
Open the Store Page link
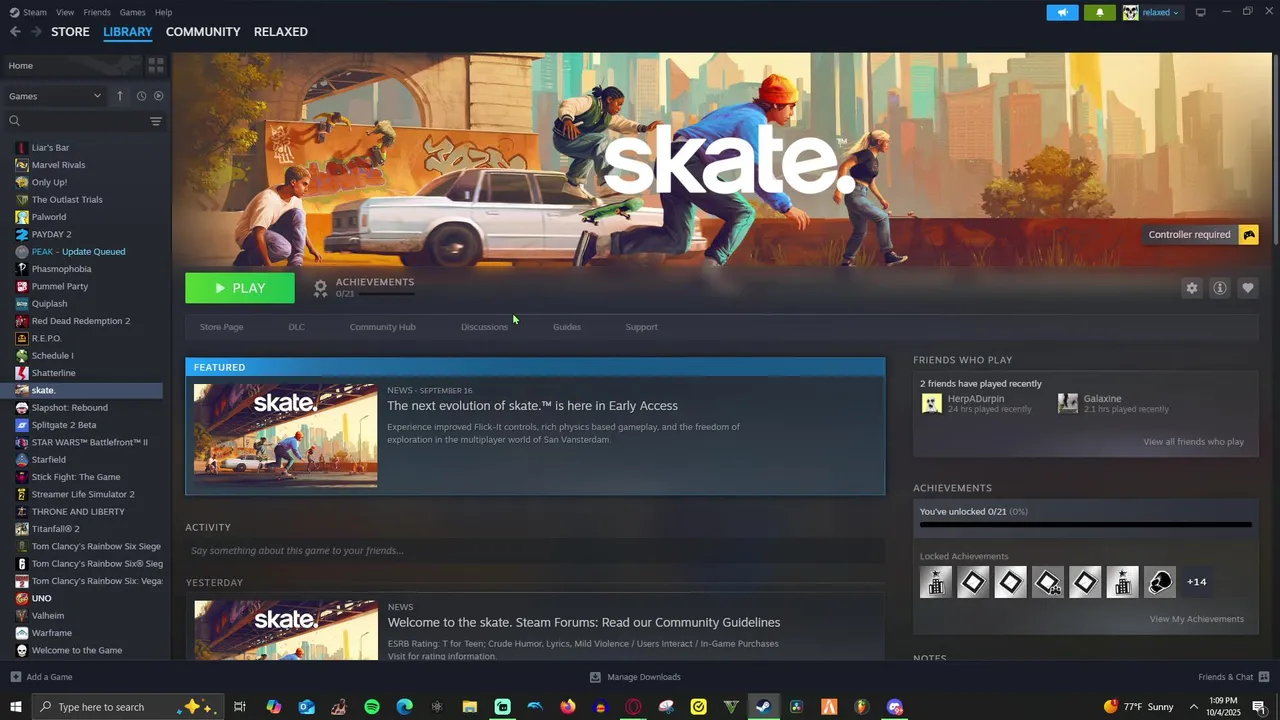pyautogui.click(x=221, y=327)
